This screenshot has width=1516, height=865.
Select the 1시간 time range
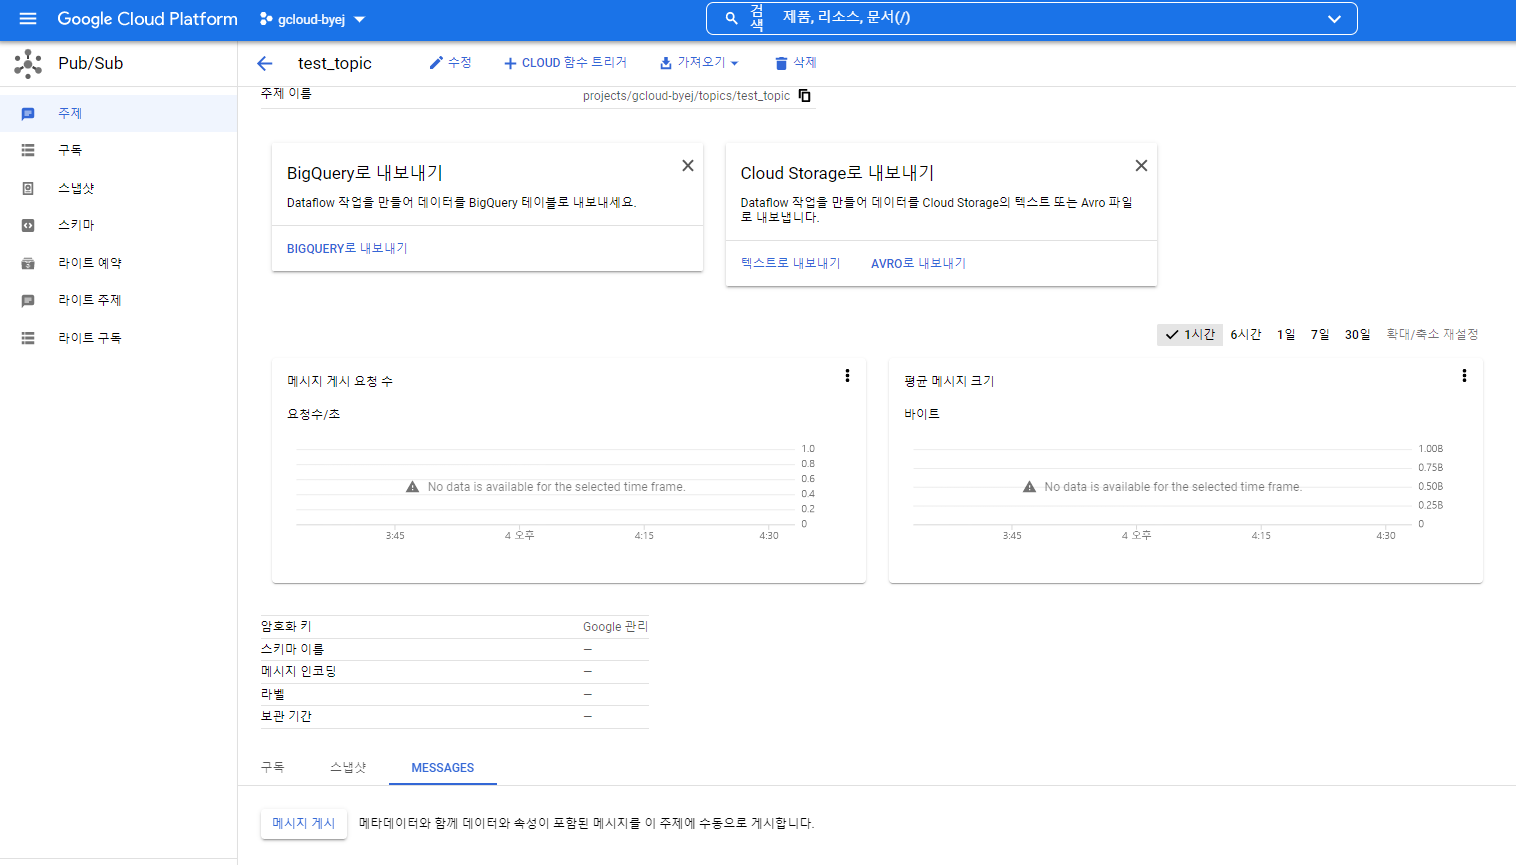point(1190,335)
